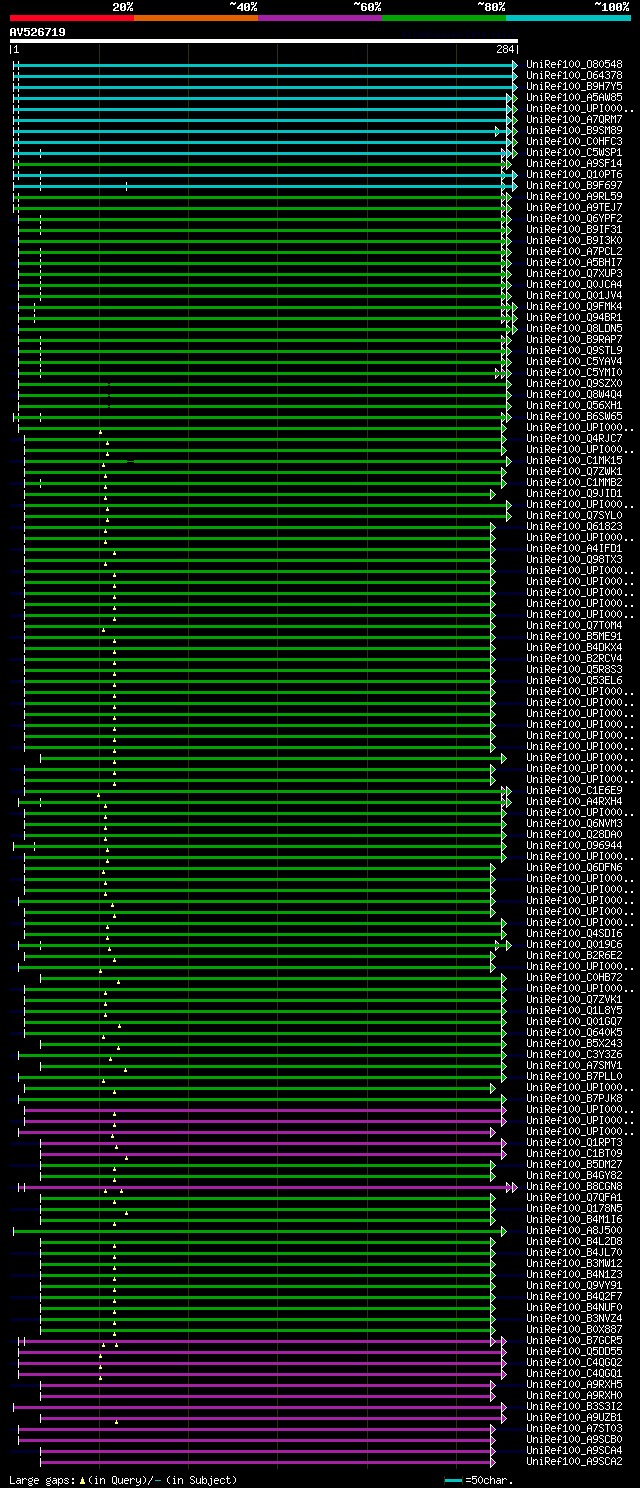Select the UniRef100_C5YMI0 label

pos(574,373)
